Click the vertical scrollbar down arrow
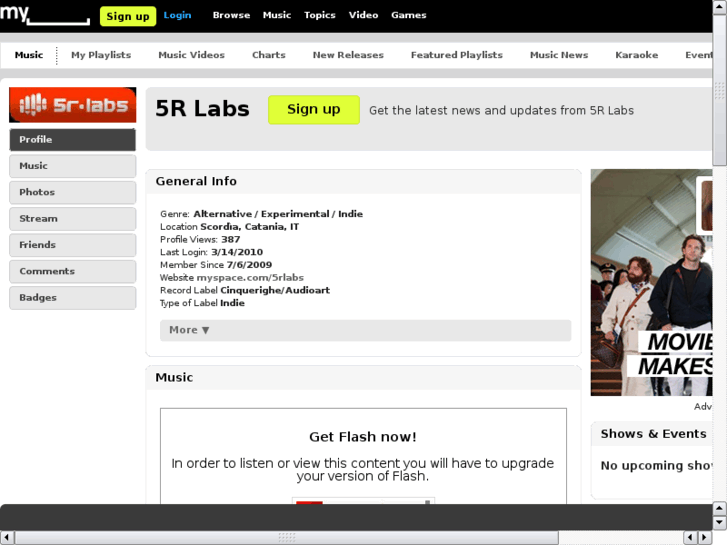 (x=720, y=523)
